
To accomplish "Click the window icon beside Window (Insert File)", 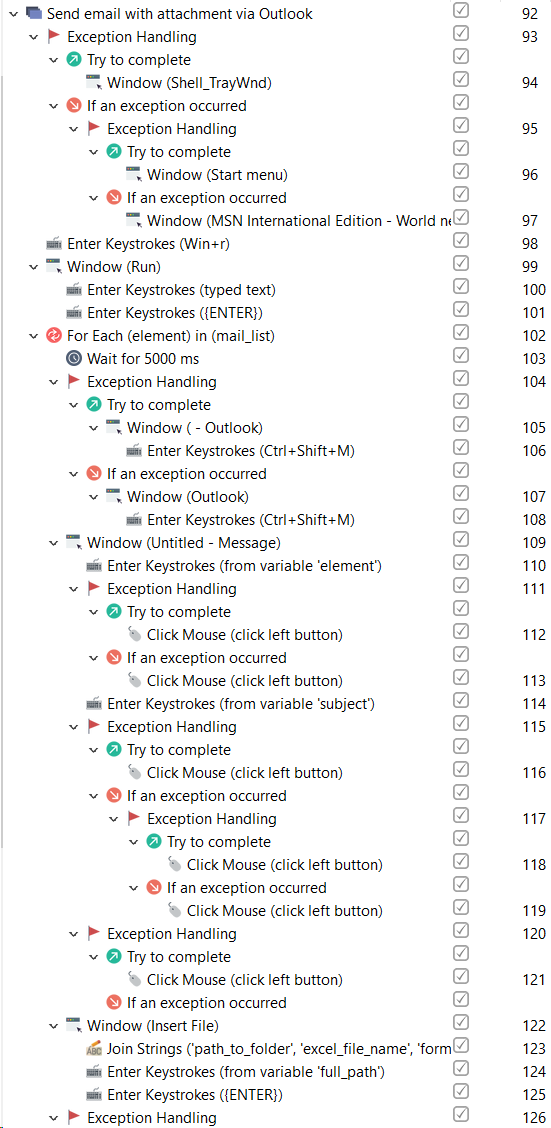I will 73,1025.
